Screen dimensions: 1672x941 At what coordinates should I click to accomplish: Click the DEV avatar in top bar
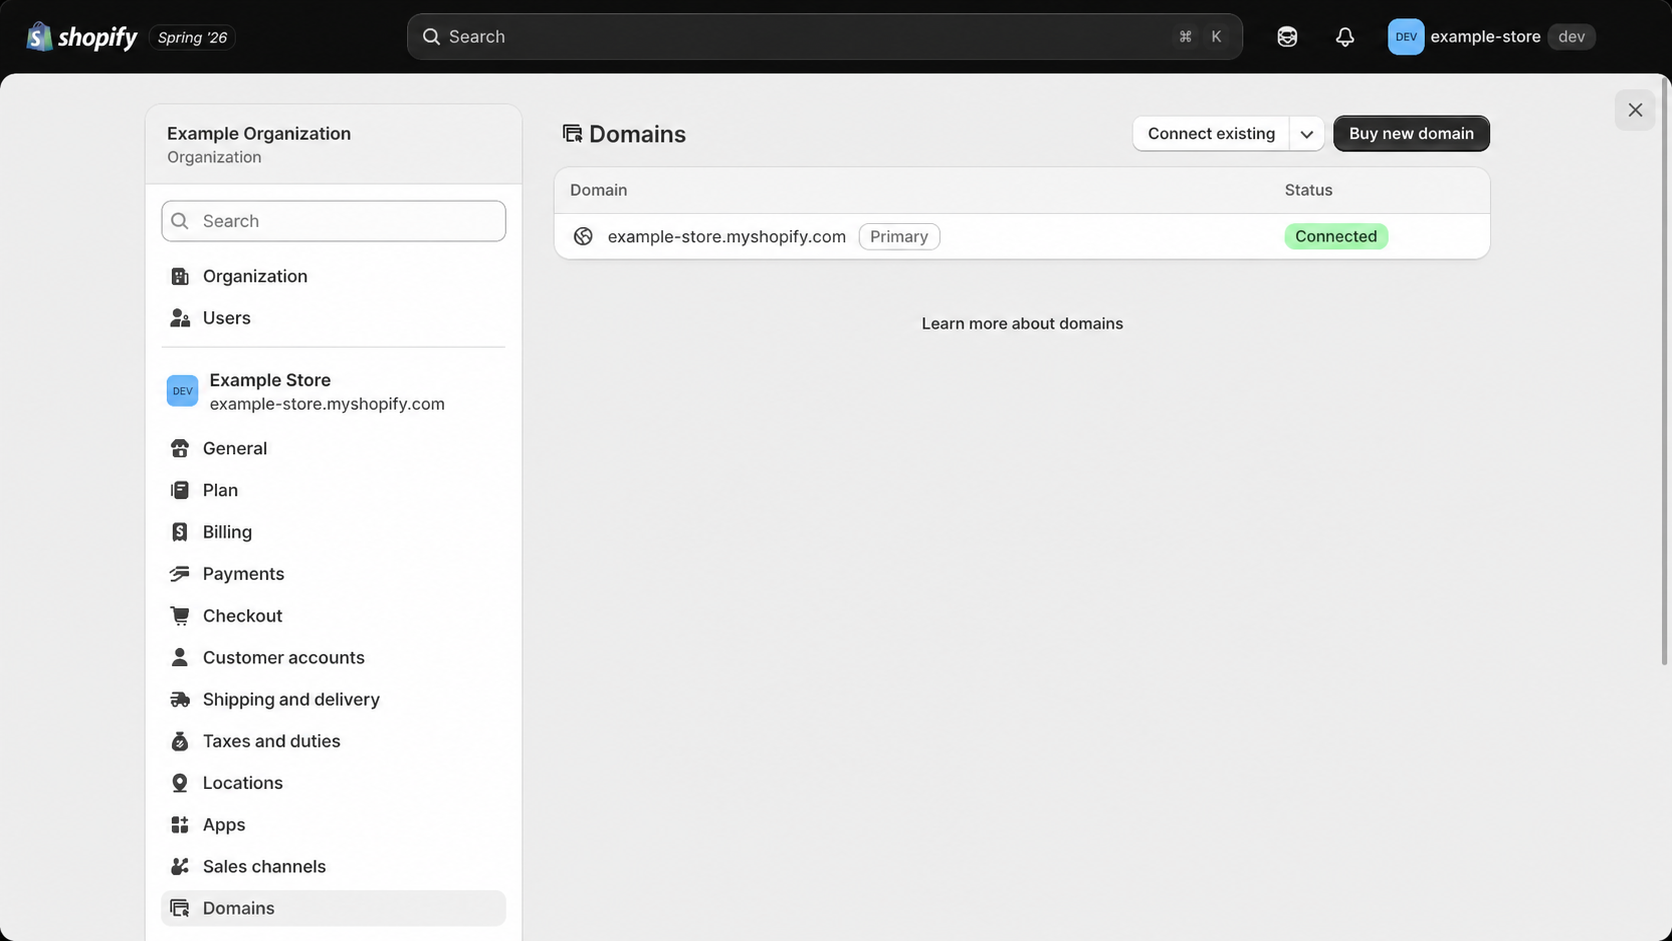tap(1405, 37)
